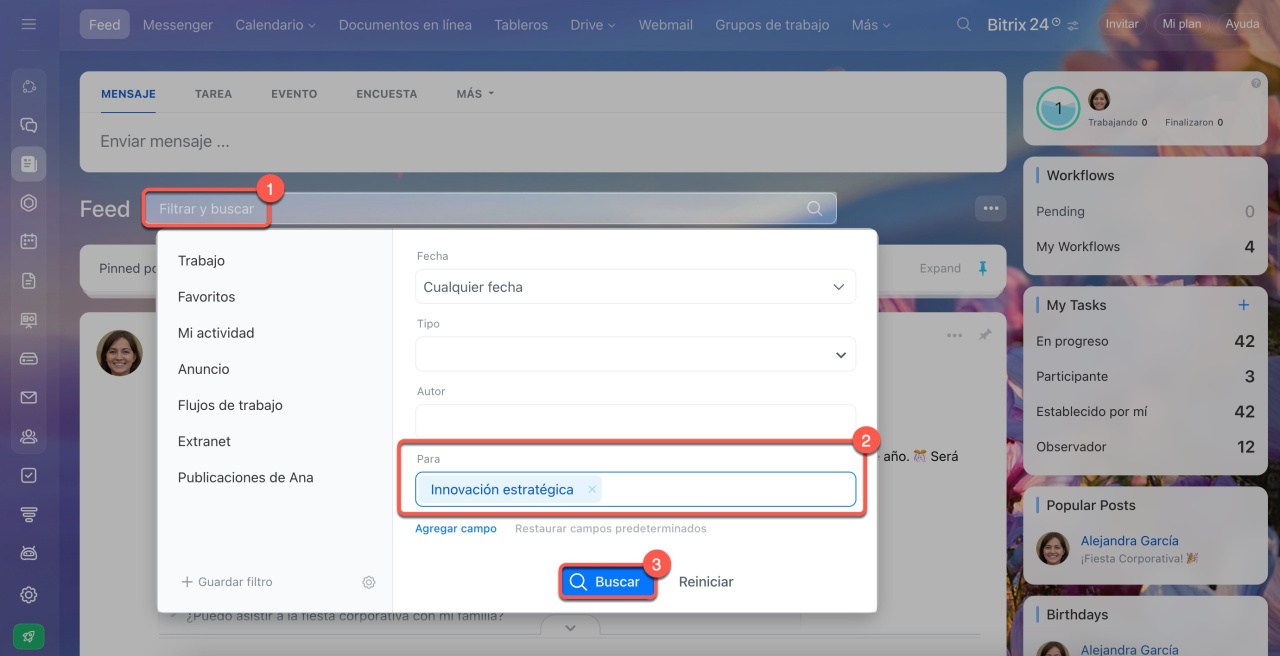Image resolution: width=1280 pixels, height=656 pixels.
Task: Open the filter settings gear icon
Action: (x=369, y=582)
